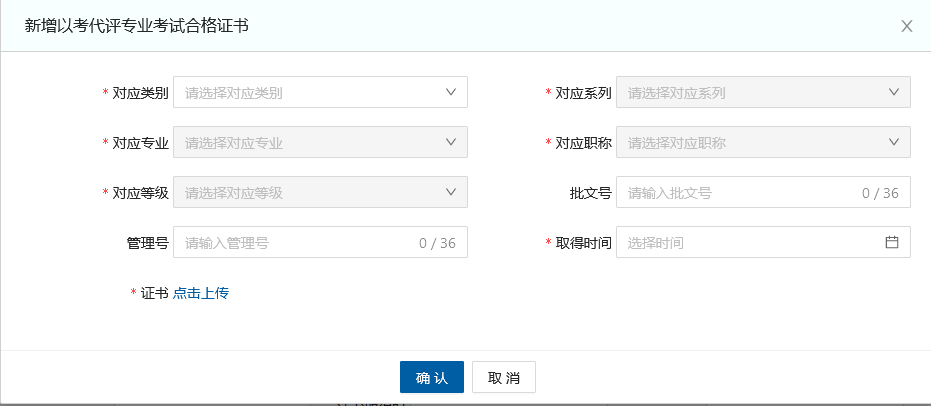Click the chevron arrow of 对应类别
The width and height of the screenshot is (931, 406).
click(450, 92)
